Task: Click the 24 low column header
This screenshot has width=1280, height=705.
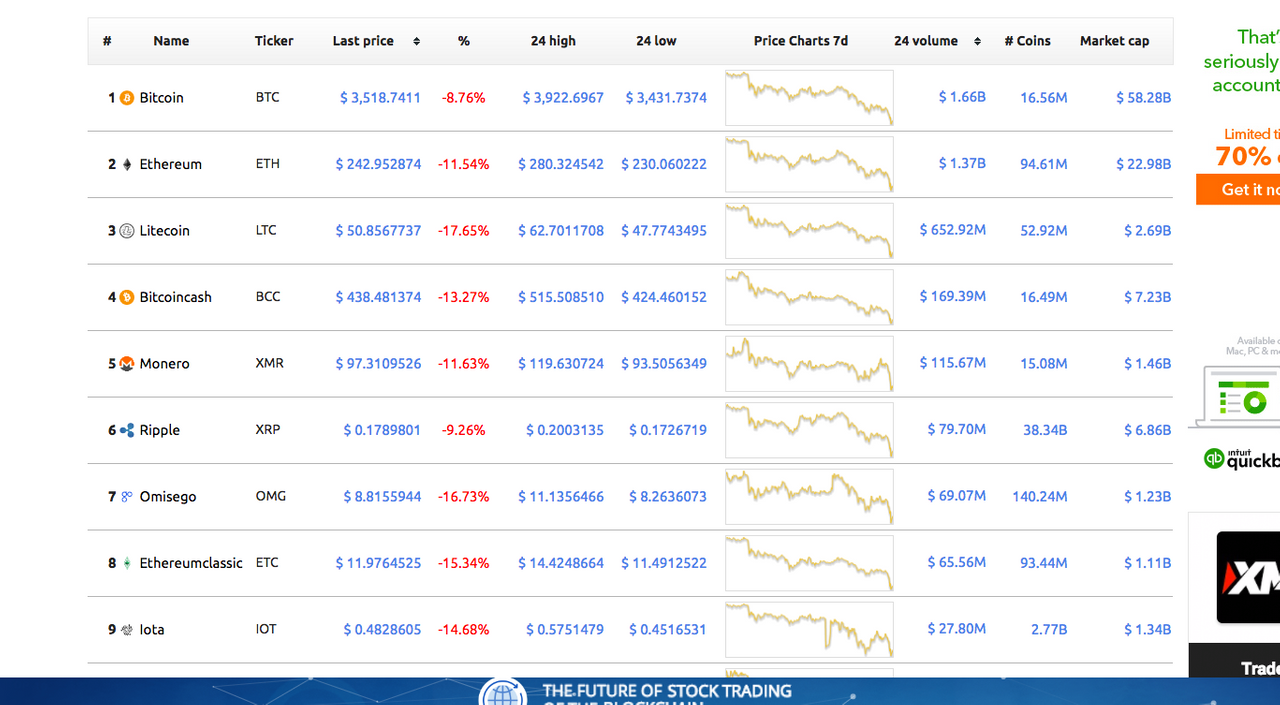Action: (x=656, y=41)
